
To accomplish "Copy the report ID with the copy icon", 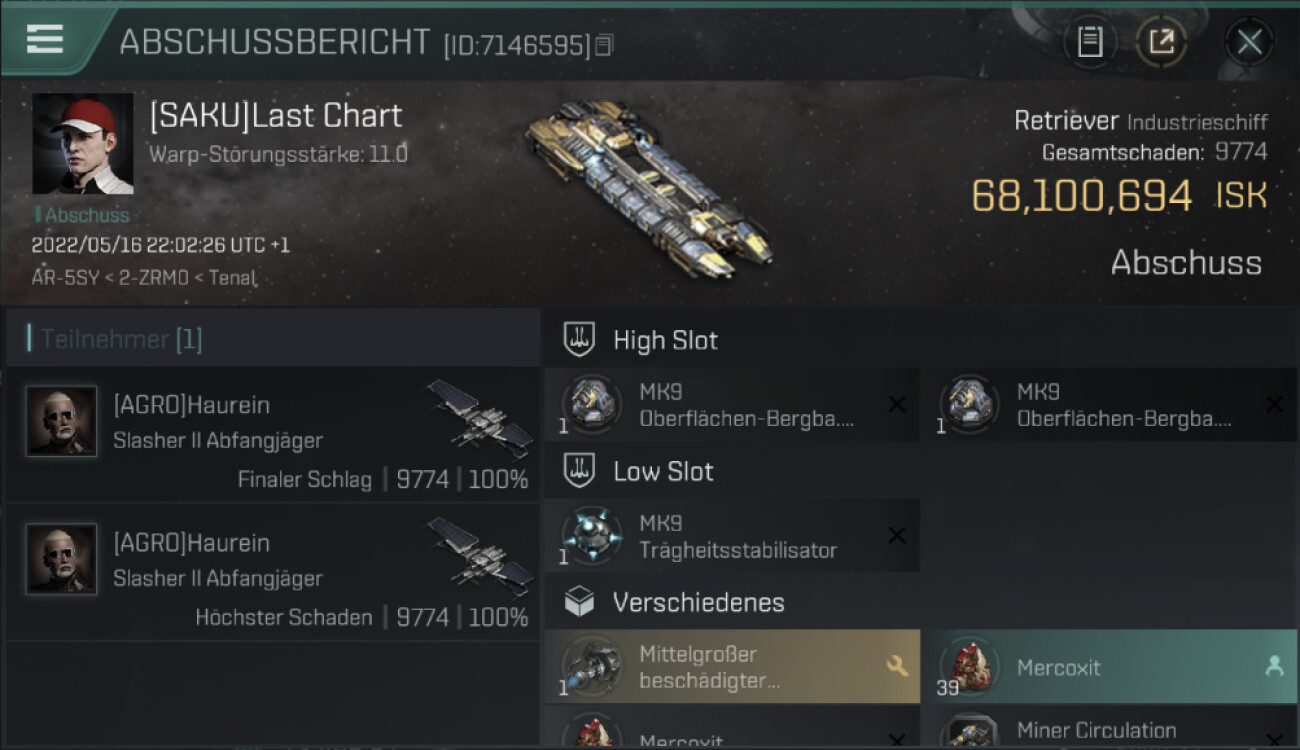I will 603,45.
